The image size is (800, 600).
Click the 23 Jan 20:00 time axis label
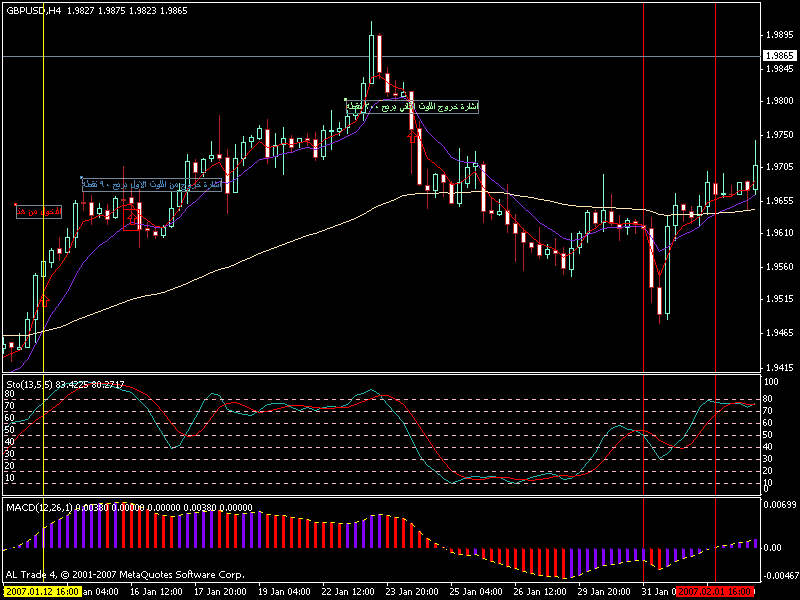[404, 592]
